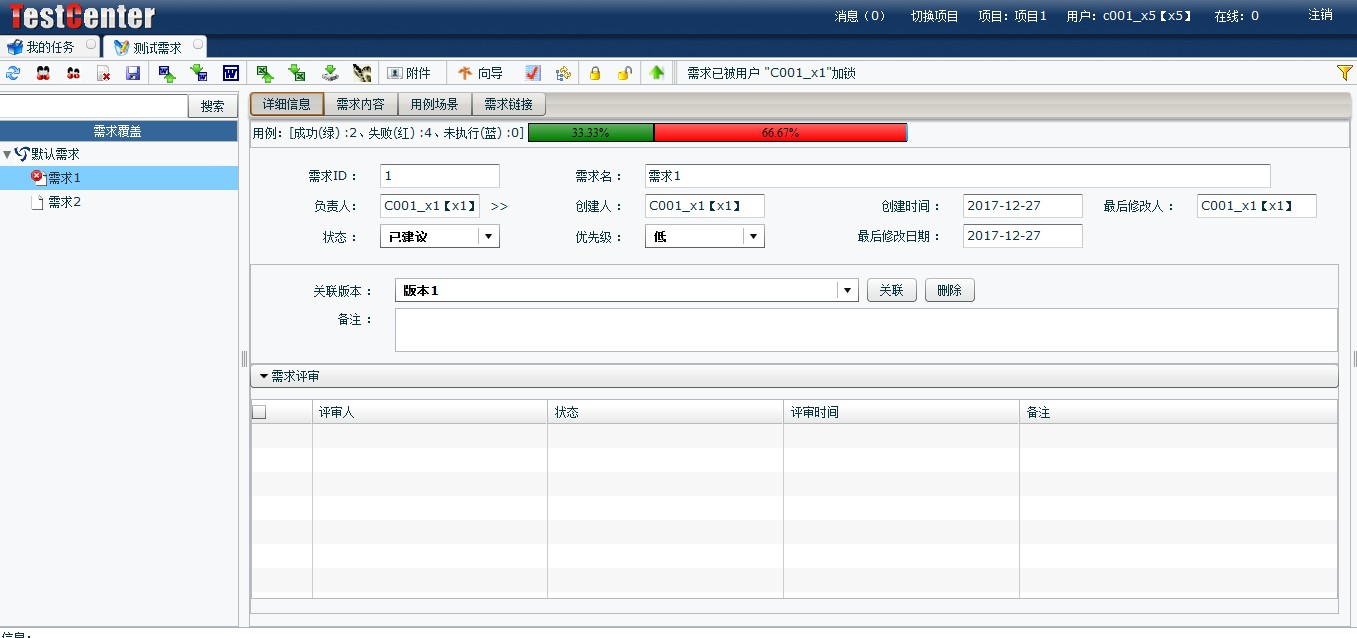Click the green up arrow icon

tap(657, 73)
